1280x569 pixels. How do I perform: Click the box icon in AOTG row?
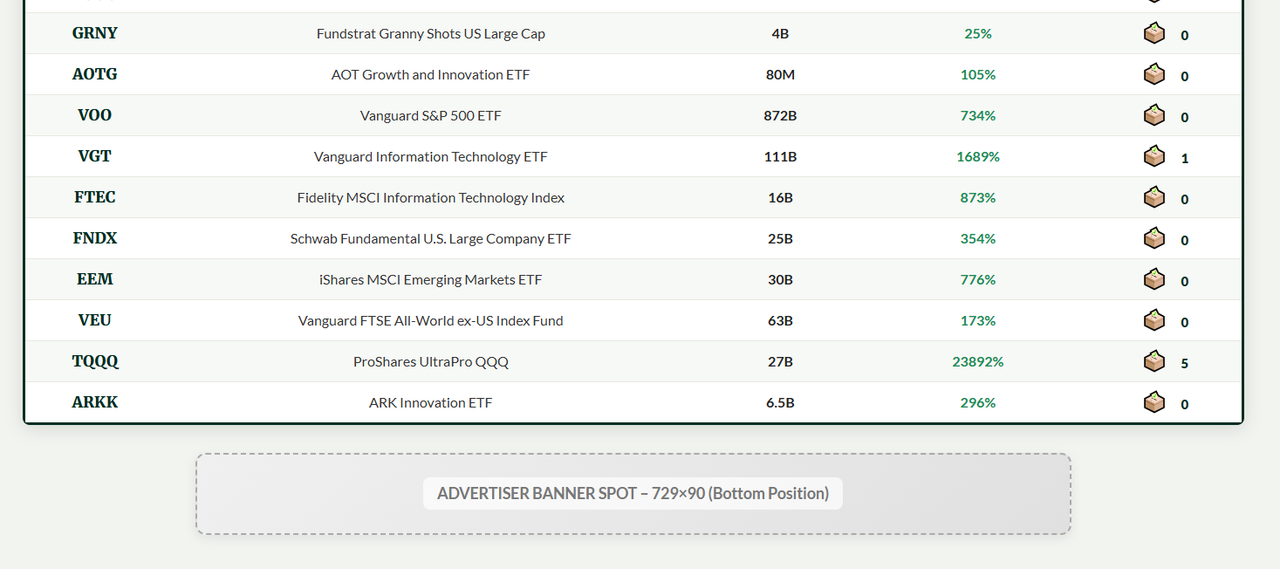click(x=1154, y=74)
